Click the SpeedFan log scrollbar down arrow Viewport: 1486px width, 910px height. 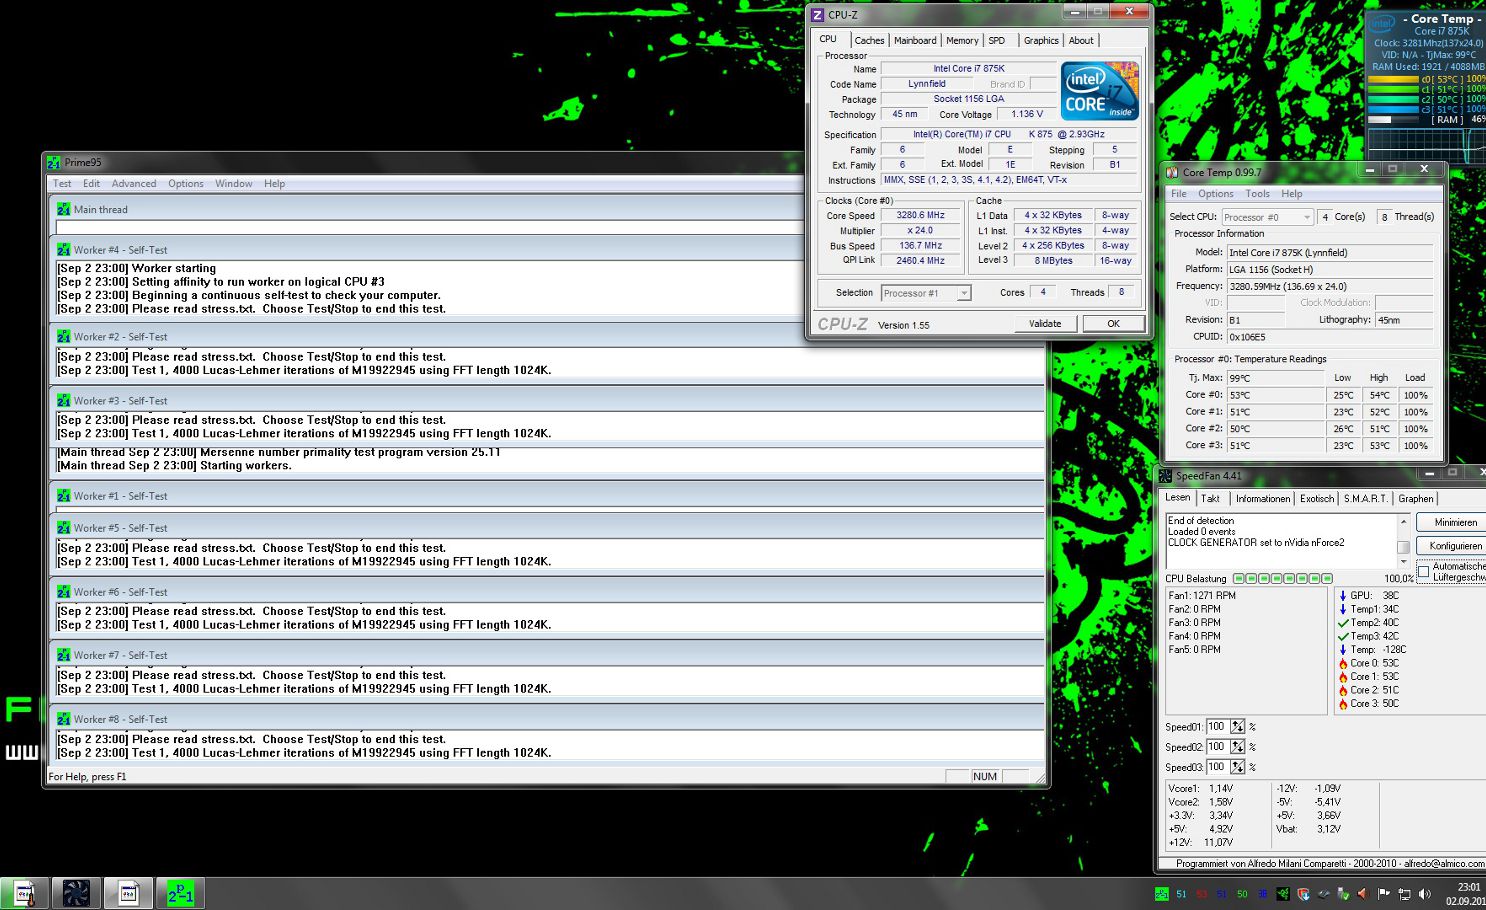pos(1403,562)
